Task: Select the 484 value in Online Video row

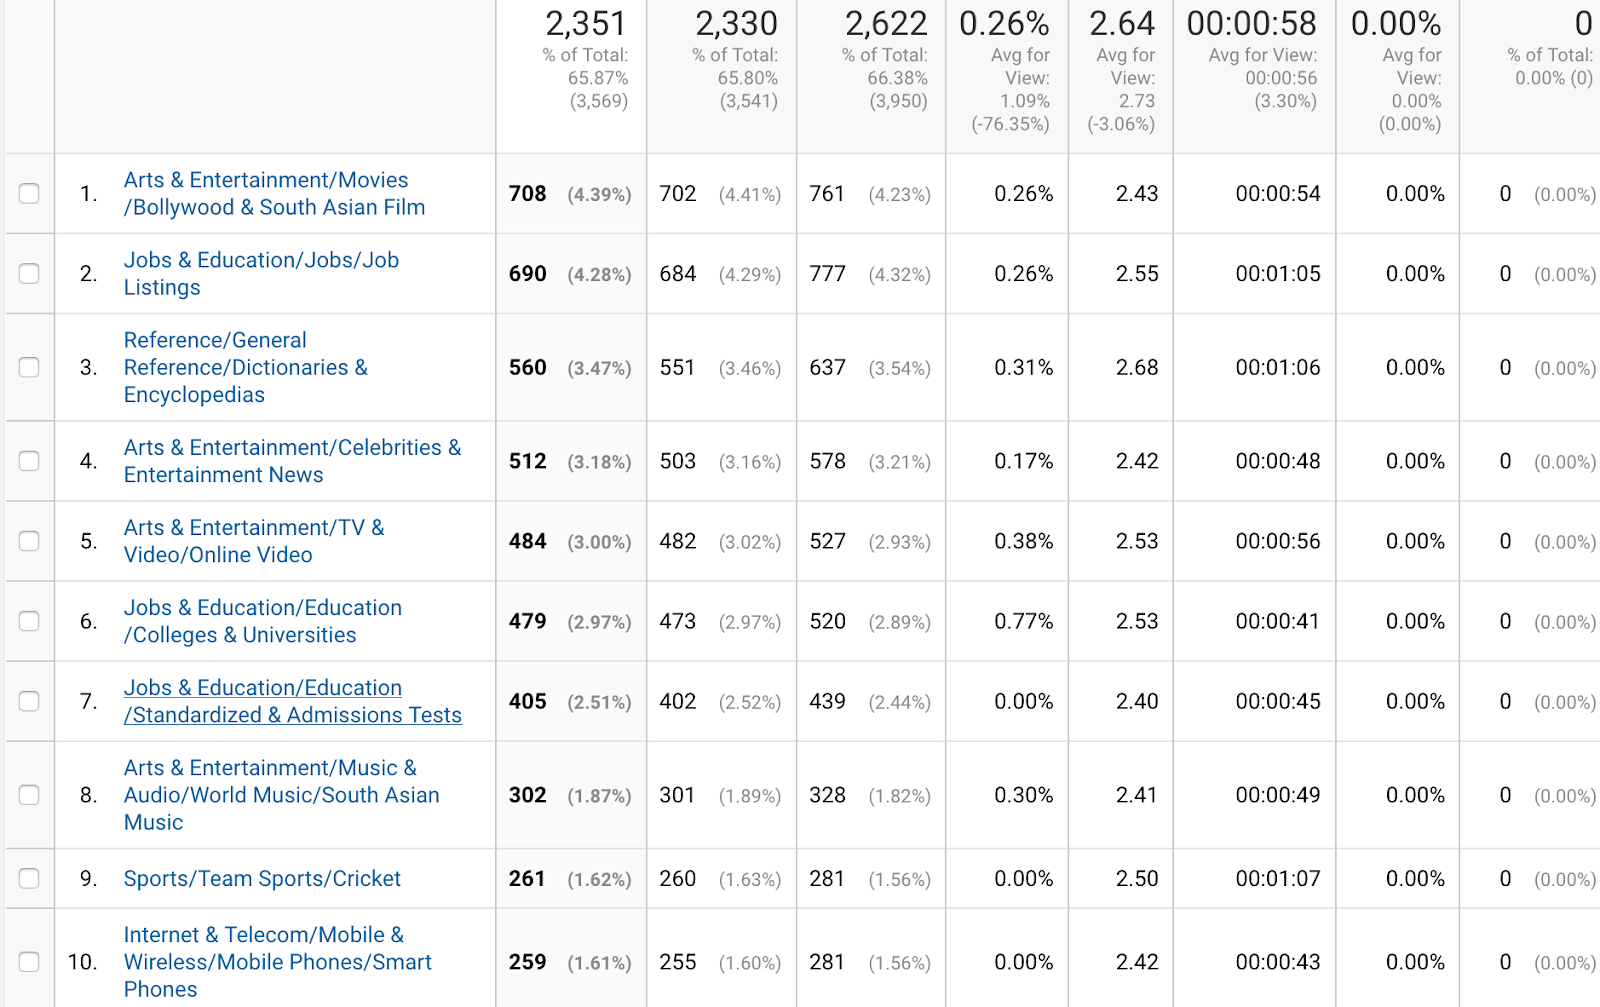Action: point(528,541)
